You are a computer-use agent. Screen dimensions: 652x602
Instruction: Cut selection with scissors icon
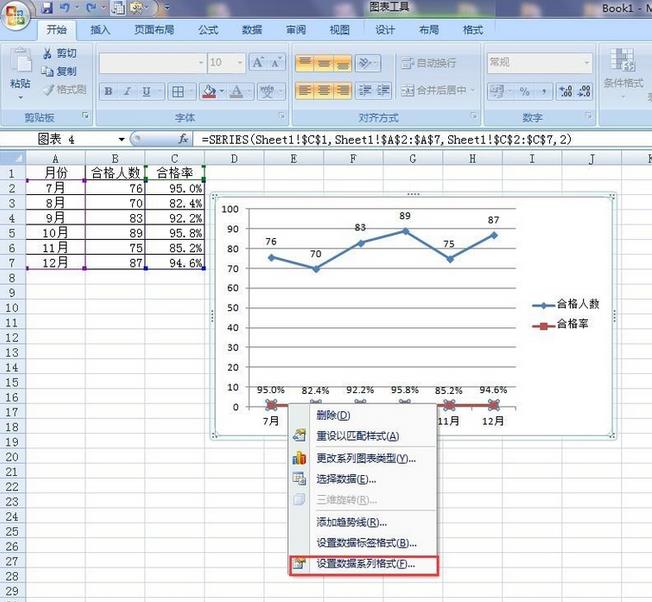(x=47, y=53)
